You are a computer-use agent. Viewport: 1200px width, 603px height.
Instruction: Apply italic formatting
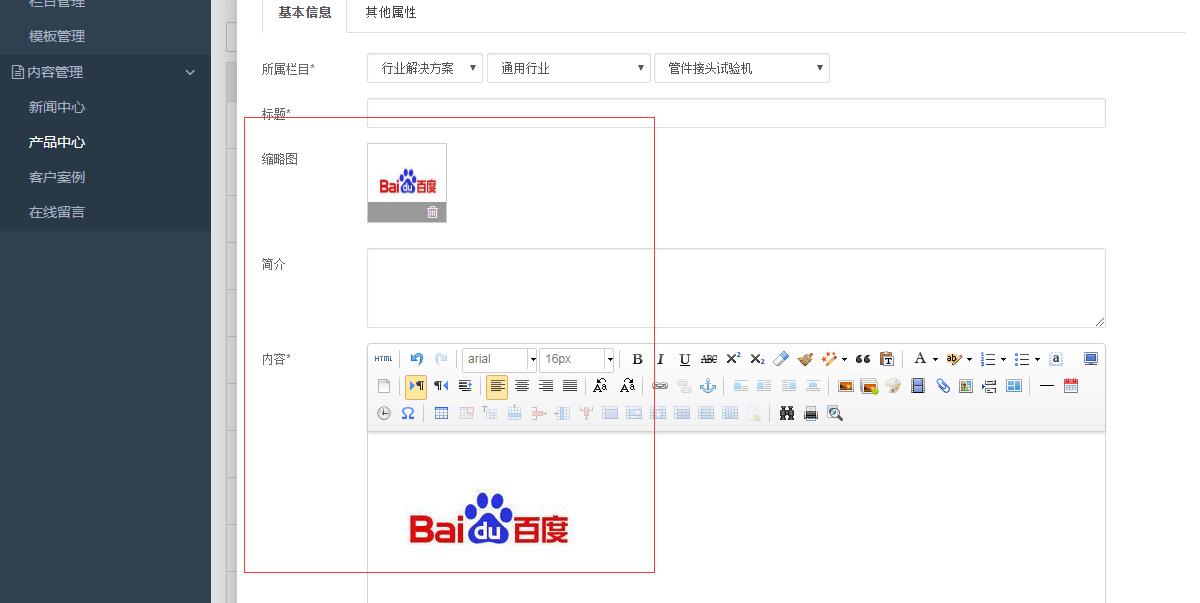point(660,359)
